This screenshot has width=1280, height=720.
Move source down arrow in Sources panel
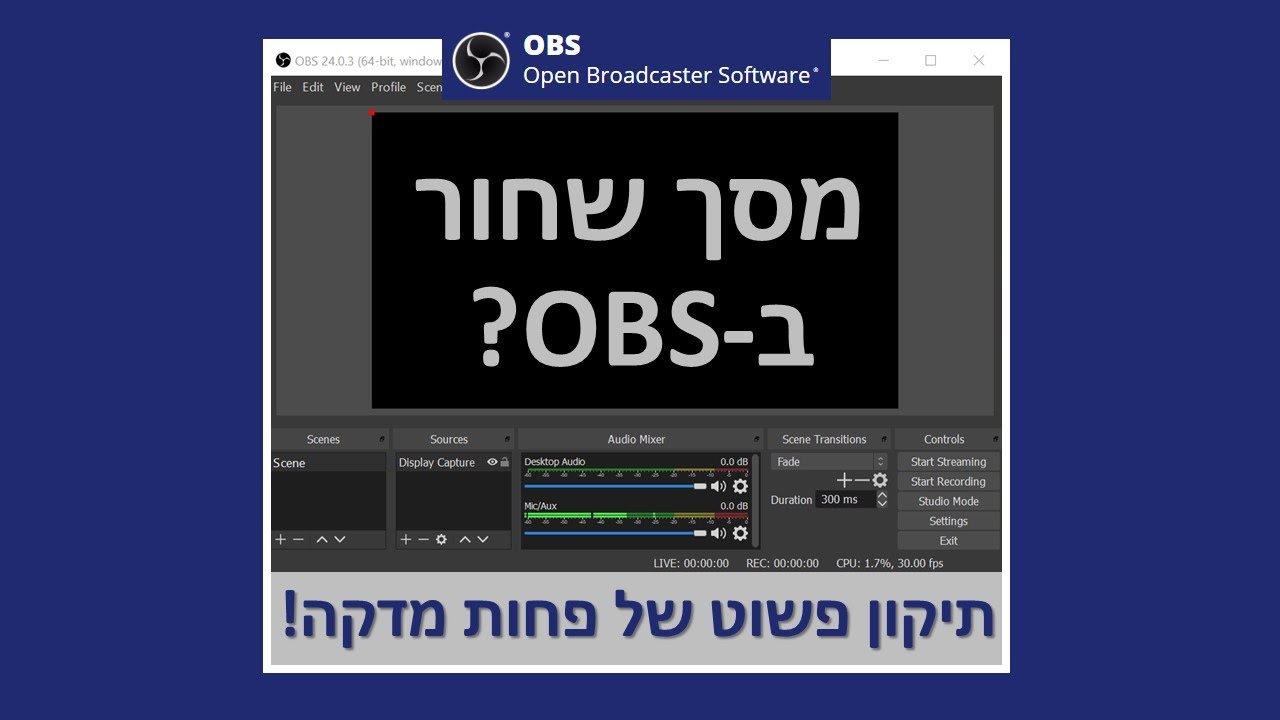tap(483, 539)
